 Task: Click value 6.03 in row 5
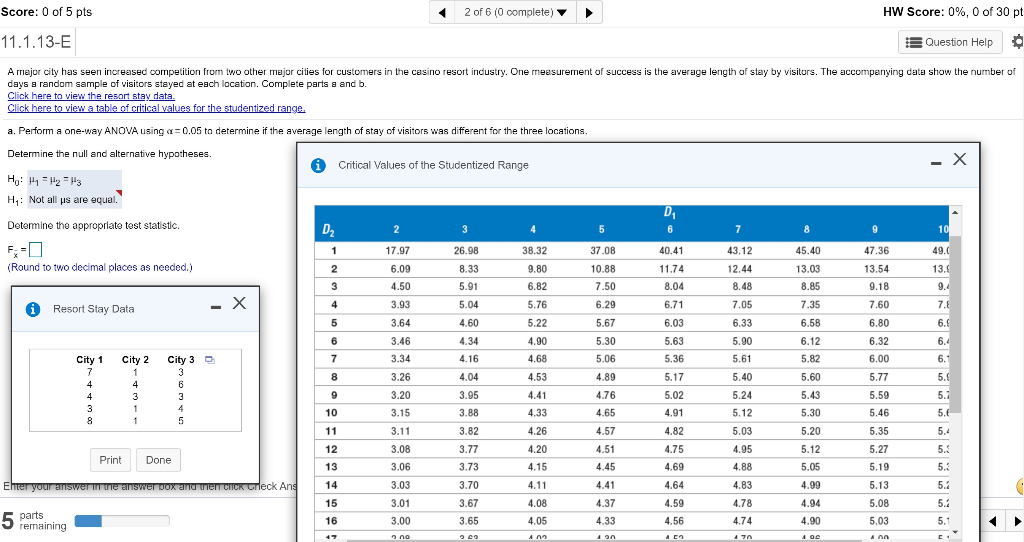673,323
